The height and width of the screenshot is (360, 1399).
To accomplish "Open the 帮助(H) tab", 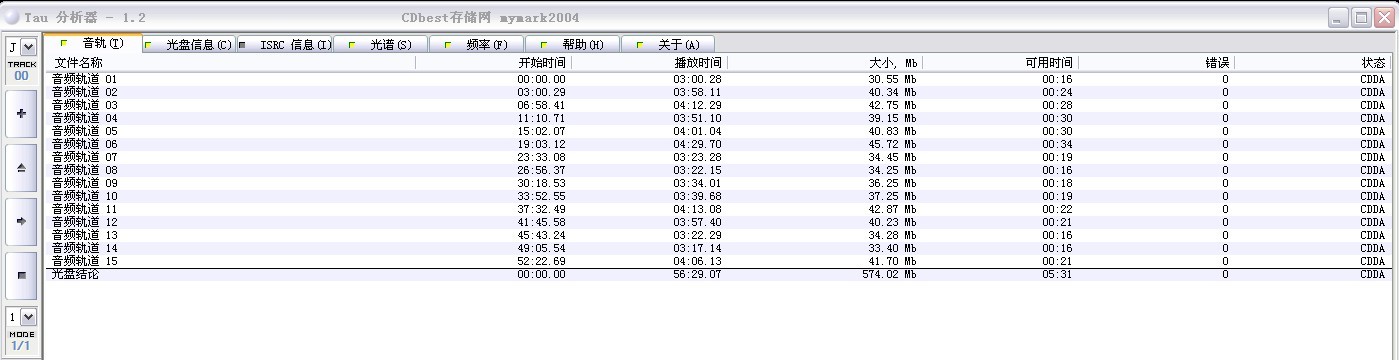I will pos(573,45).
